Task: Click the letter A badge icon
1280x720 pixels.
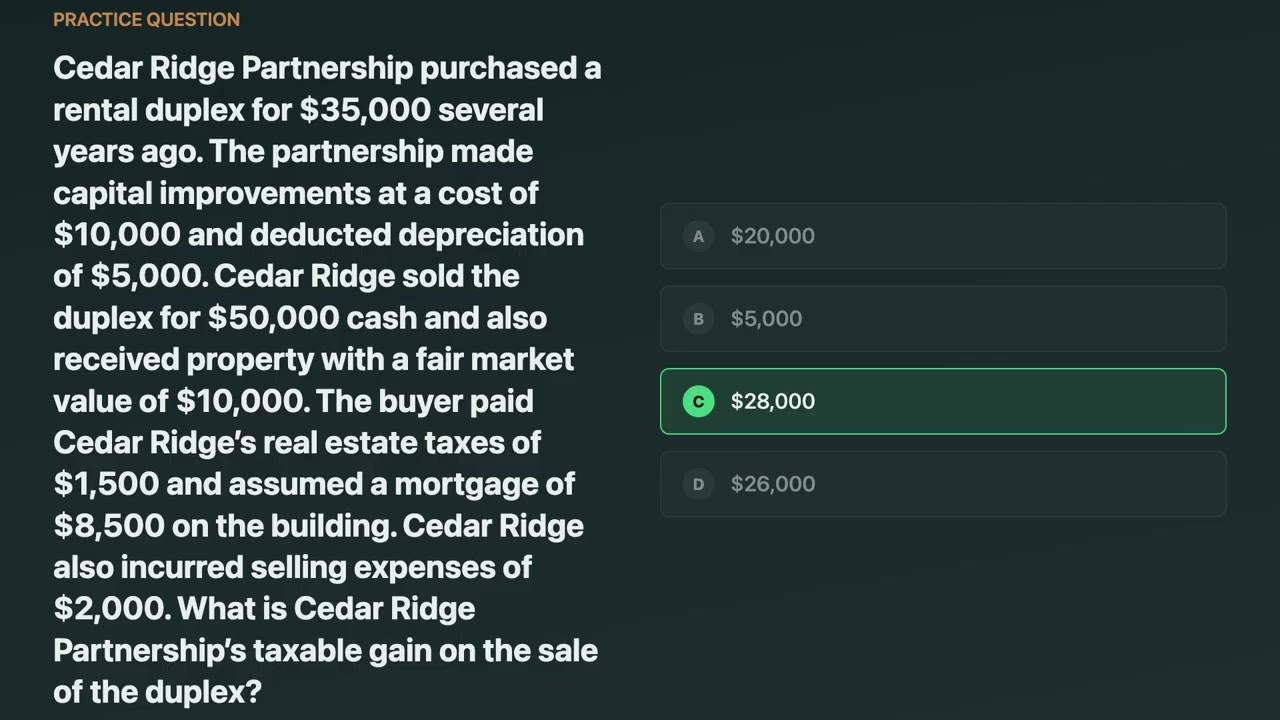Action: click(x=698, y=236)
